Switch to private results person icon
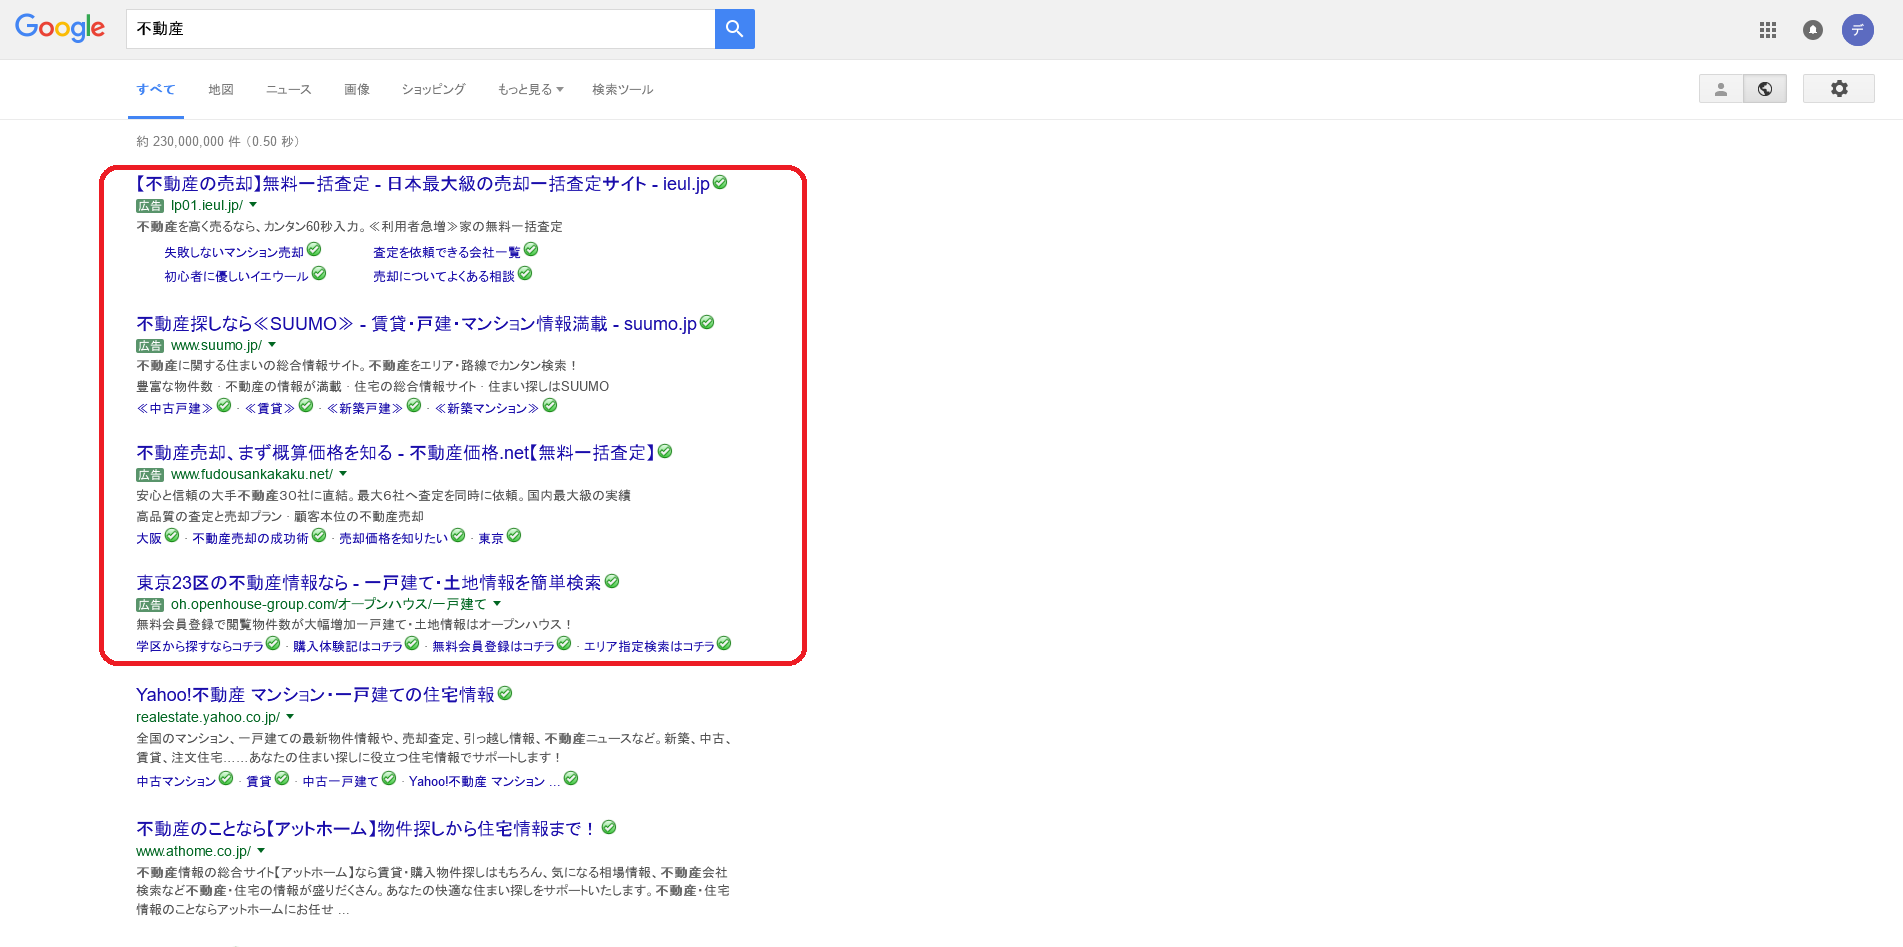Viewport: 1903px width, 947px height. [x=1720, y=89]
